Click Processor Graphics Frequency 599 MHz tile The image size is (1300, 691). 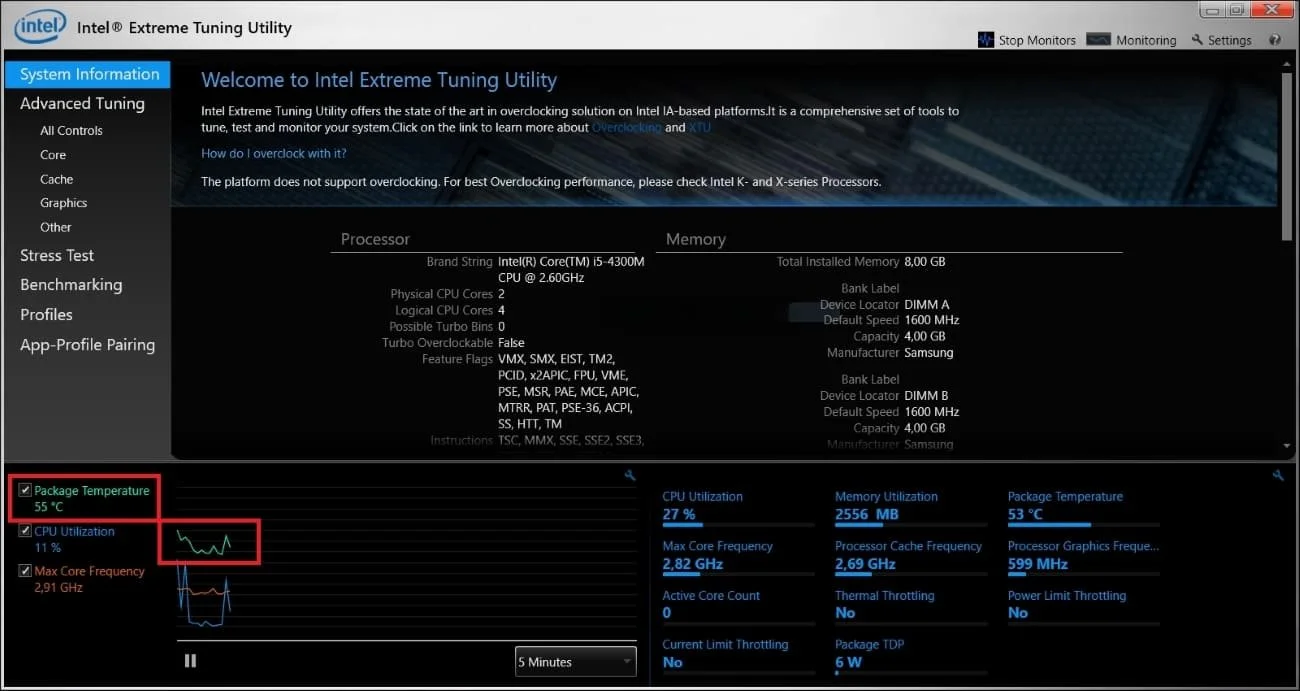click(x=1084, y=556)
